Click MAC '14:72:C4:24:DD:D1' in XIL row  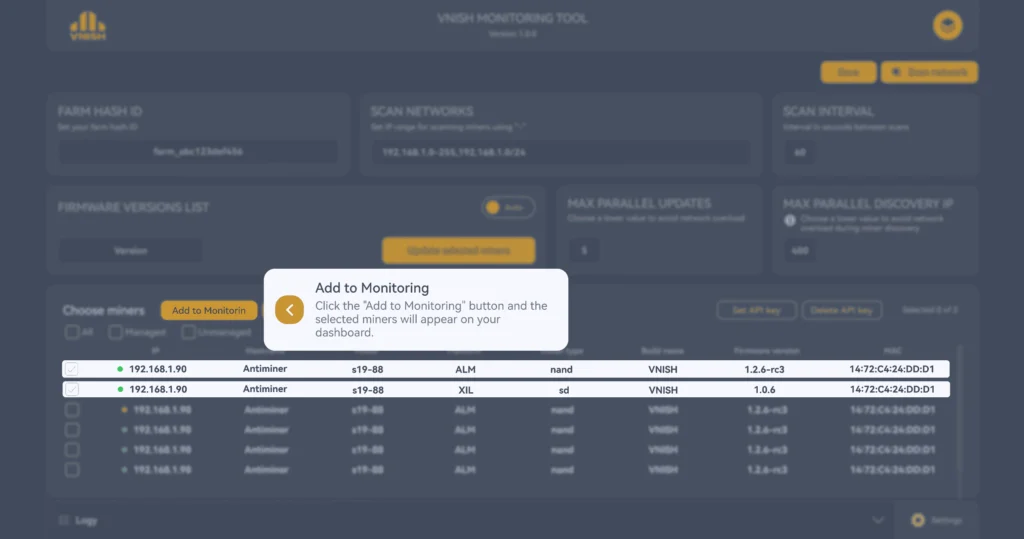pos(892,389)
